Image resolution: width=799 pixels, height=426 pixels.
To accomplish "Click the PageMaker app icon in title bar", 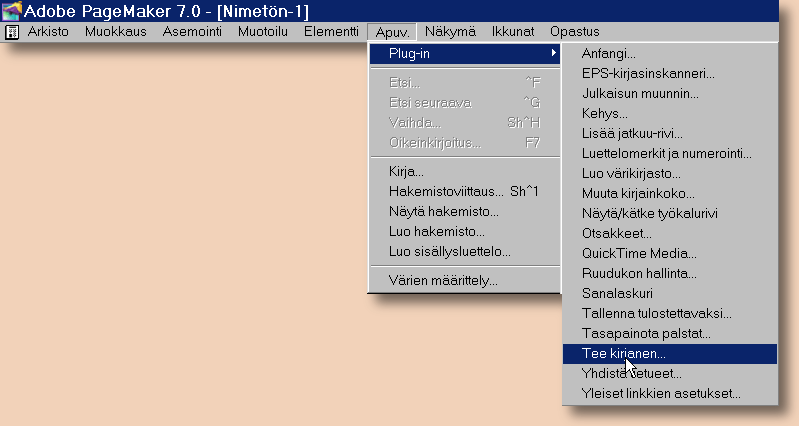I will click(11, 11).
